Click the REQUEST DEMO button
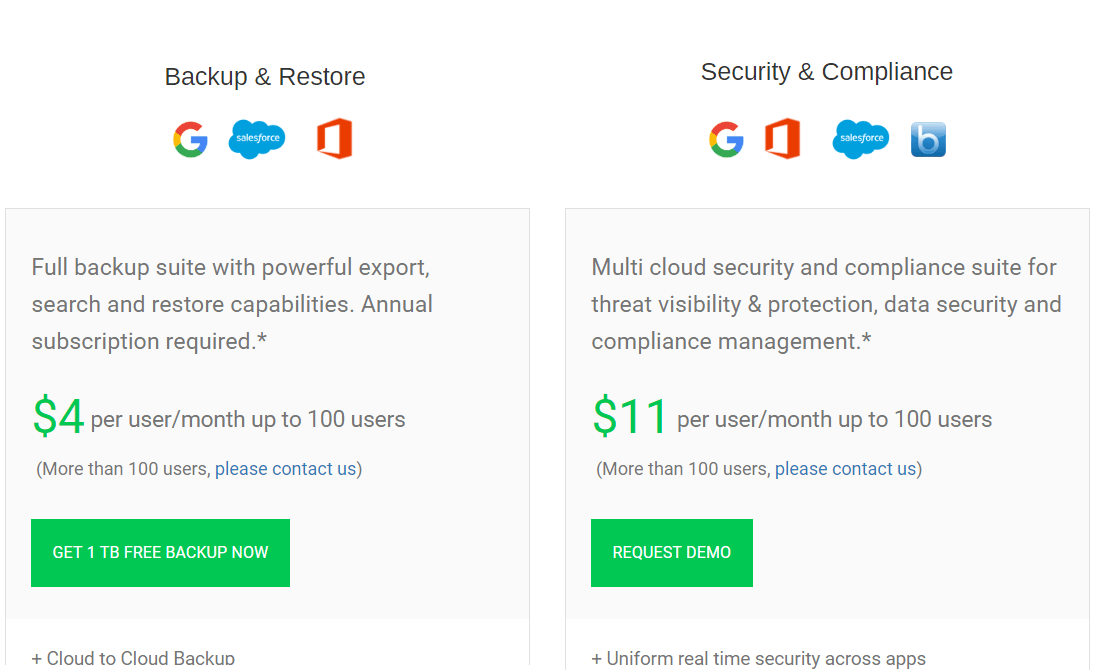This screenshot has height=670, width=1094. coord(671,552)
